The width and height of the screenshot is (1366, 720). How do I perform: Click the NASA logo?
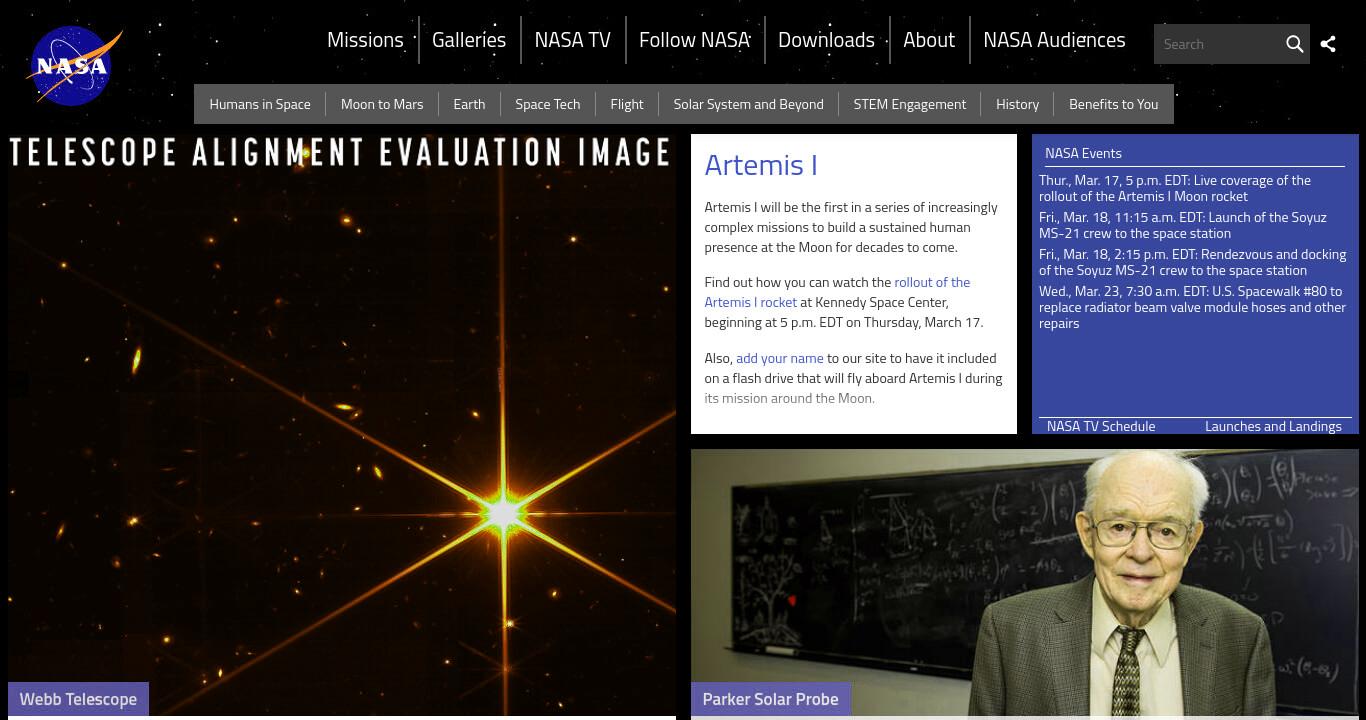coord(74,66)
